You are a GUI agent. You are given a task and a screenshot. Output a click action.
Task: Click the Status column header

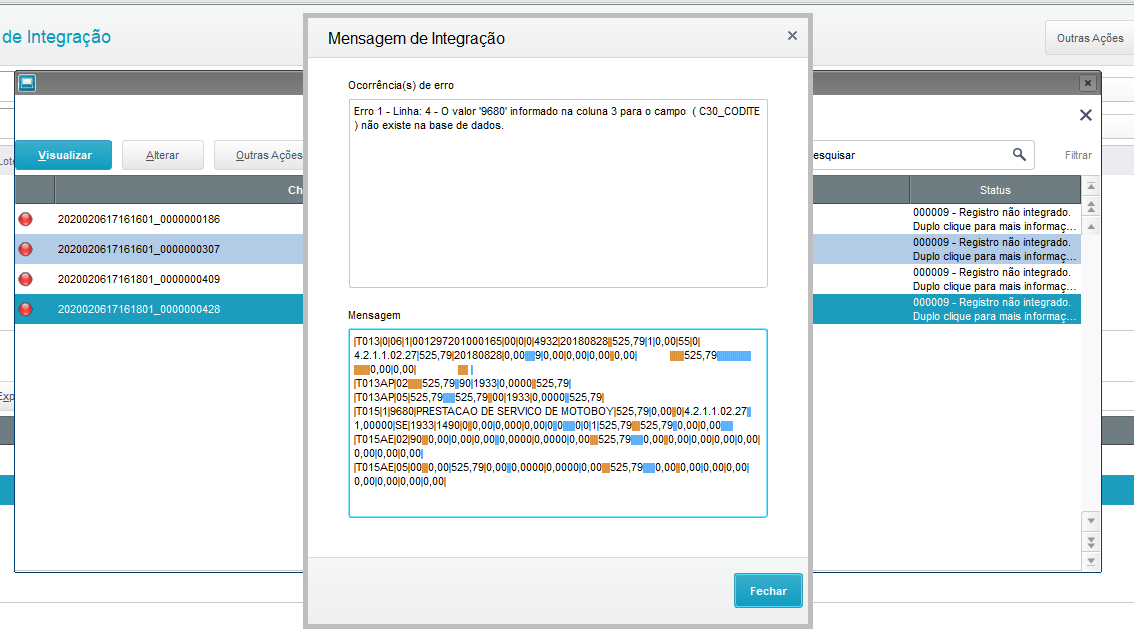point(995,190)
